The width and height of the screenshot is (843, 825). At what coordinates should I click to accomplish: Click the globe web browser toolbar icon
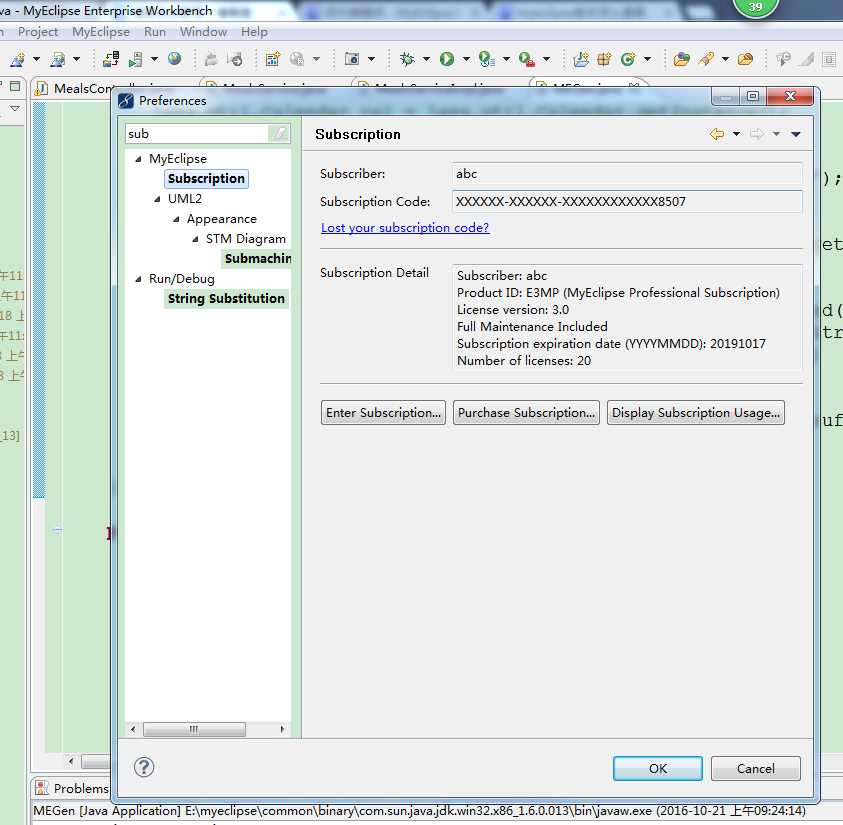click(x=174, y=58)
